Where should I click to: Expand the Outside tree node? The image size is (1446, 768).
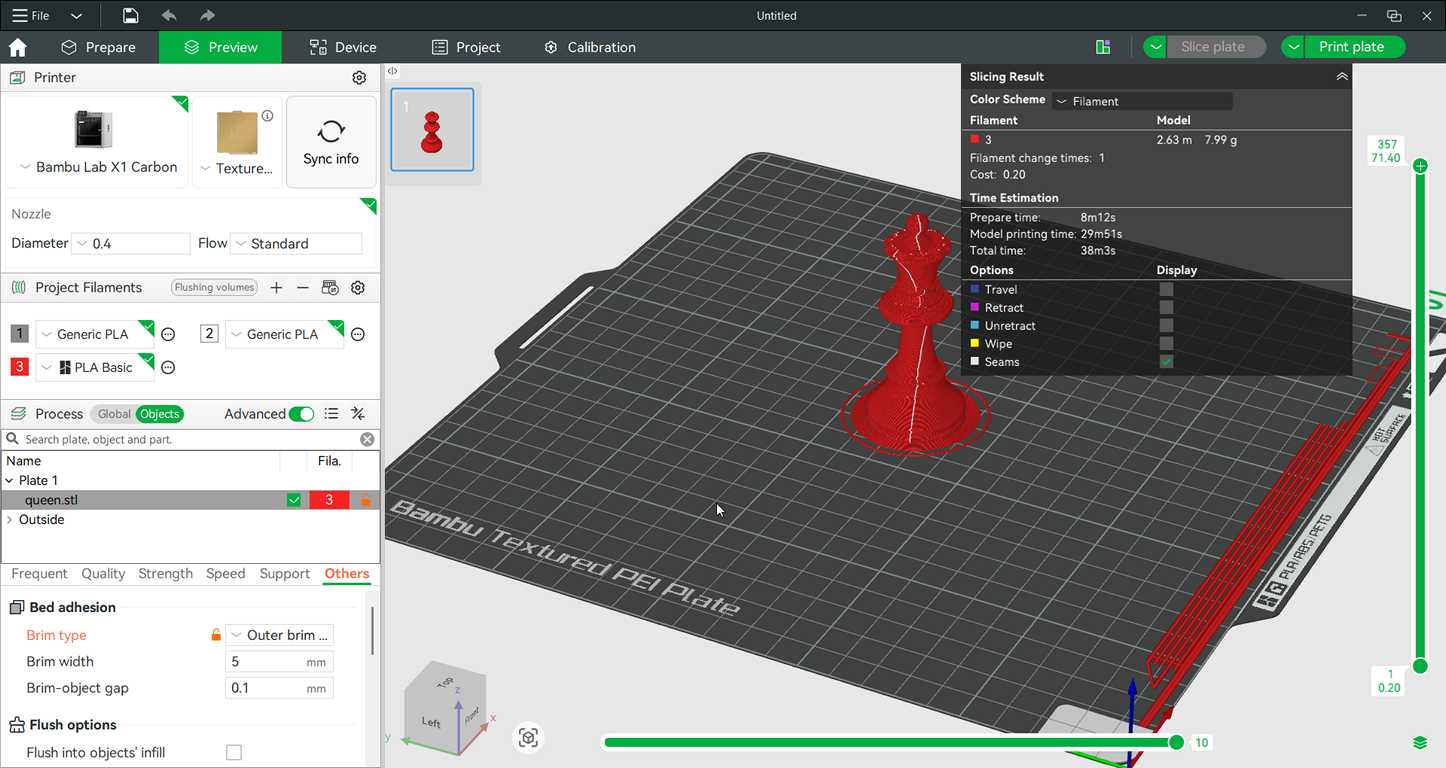pyautogui.click(x=10, y=520)
